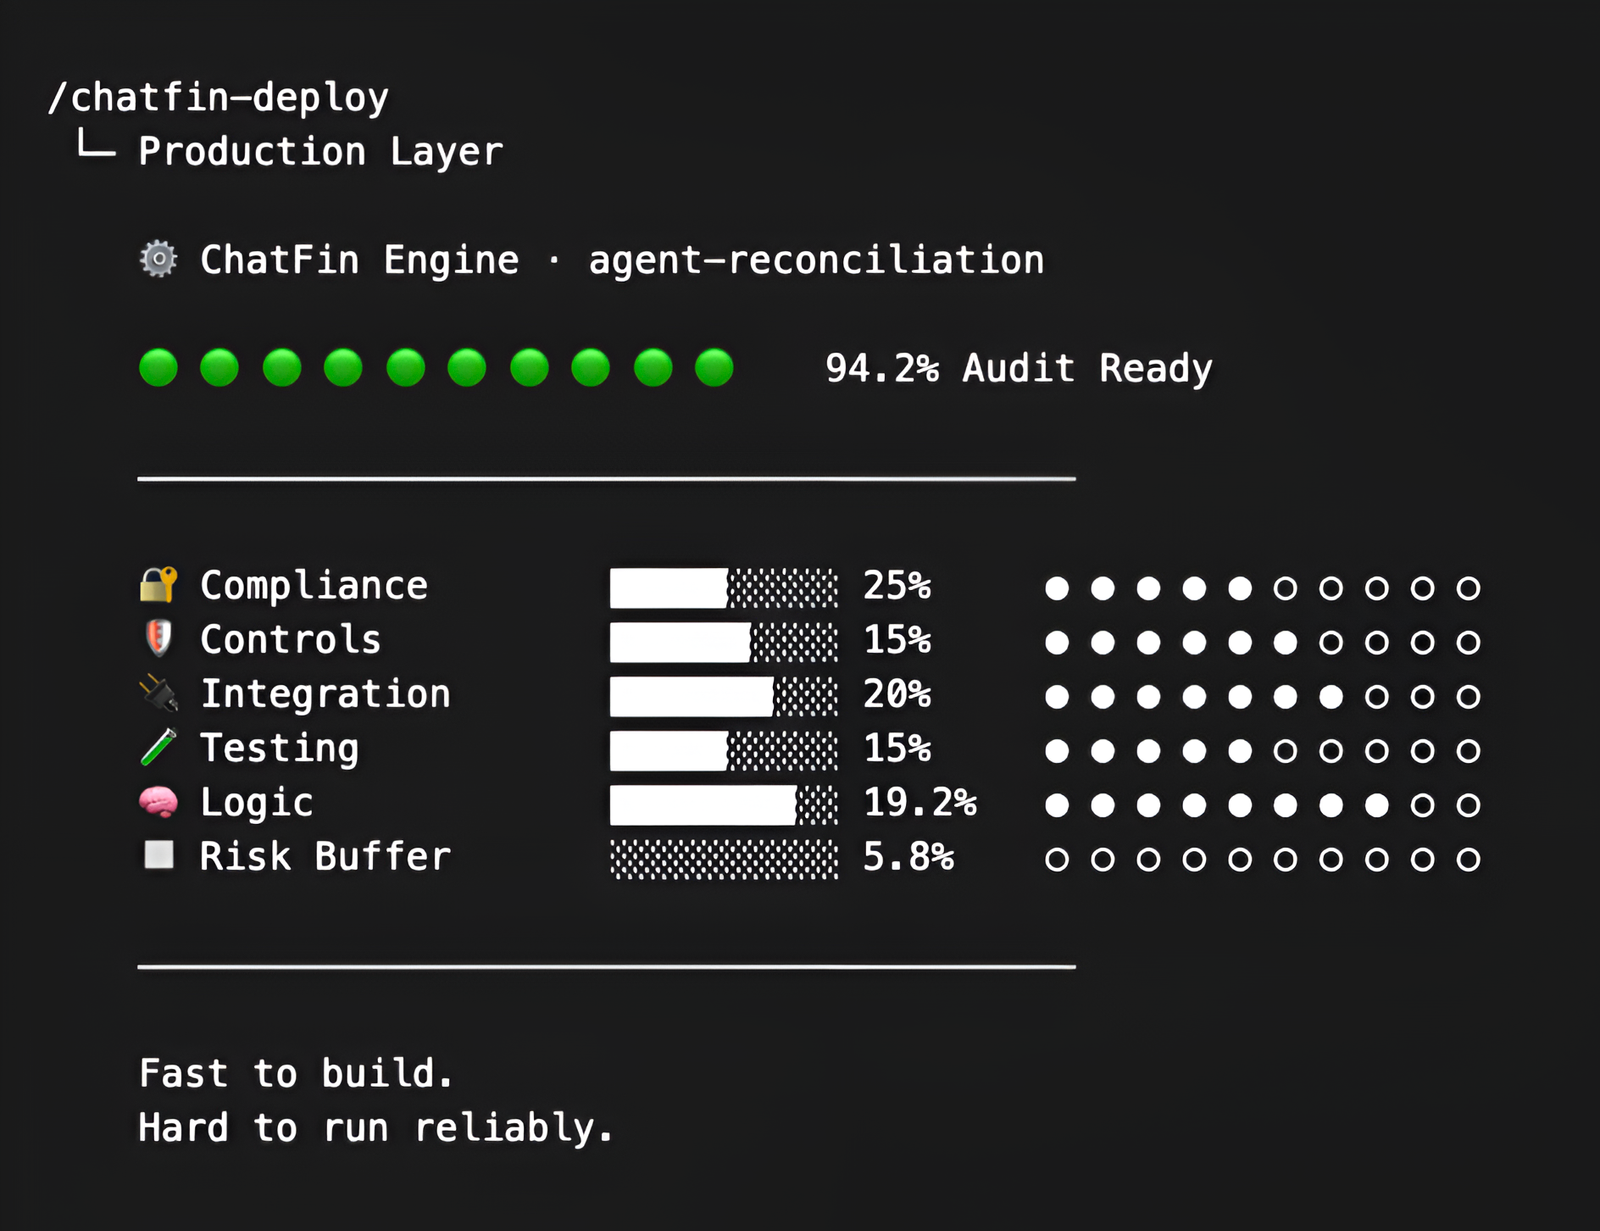The width and height of the screenshot is (1600, 1231).
Task: Click the first green status dot
Action: tap(158, 368)
